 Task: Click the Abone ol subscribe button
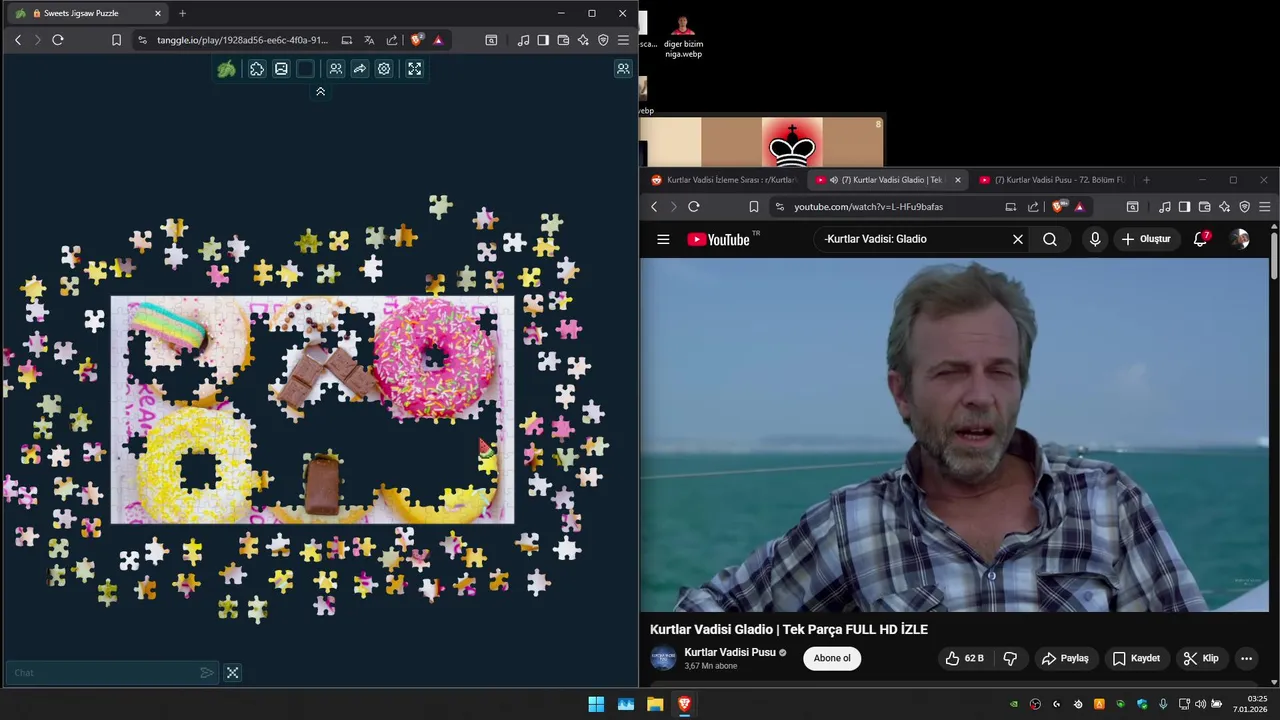[832, 658]
